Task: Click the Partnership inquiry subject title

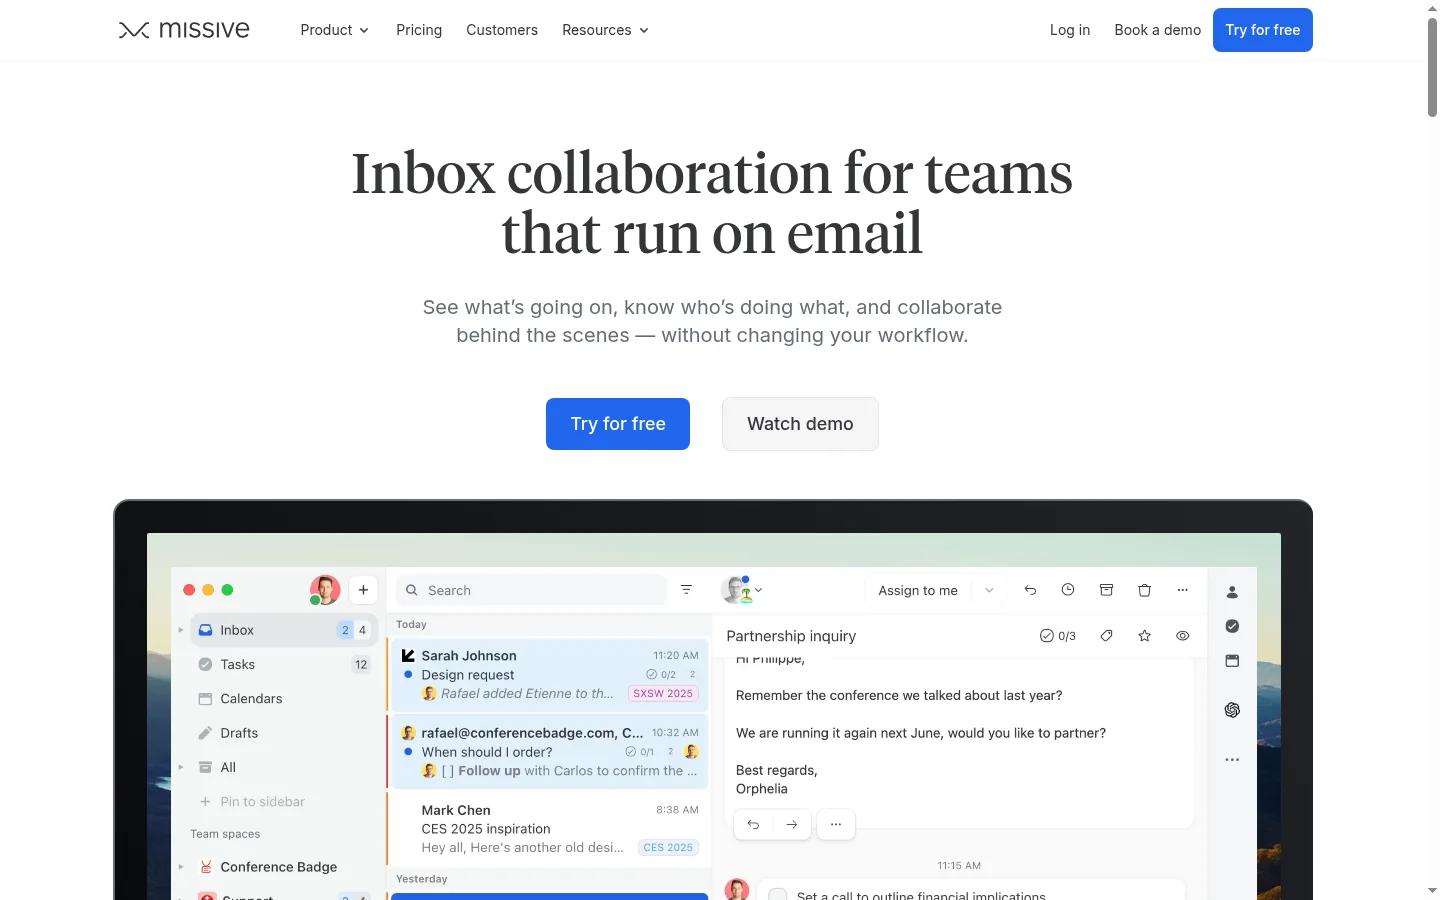Action: tap(791, 636)
